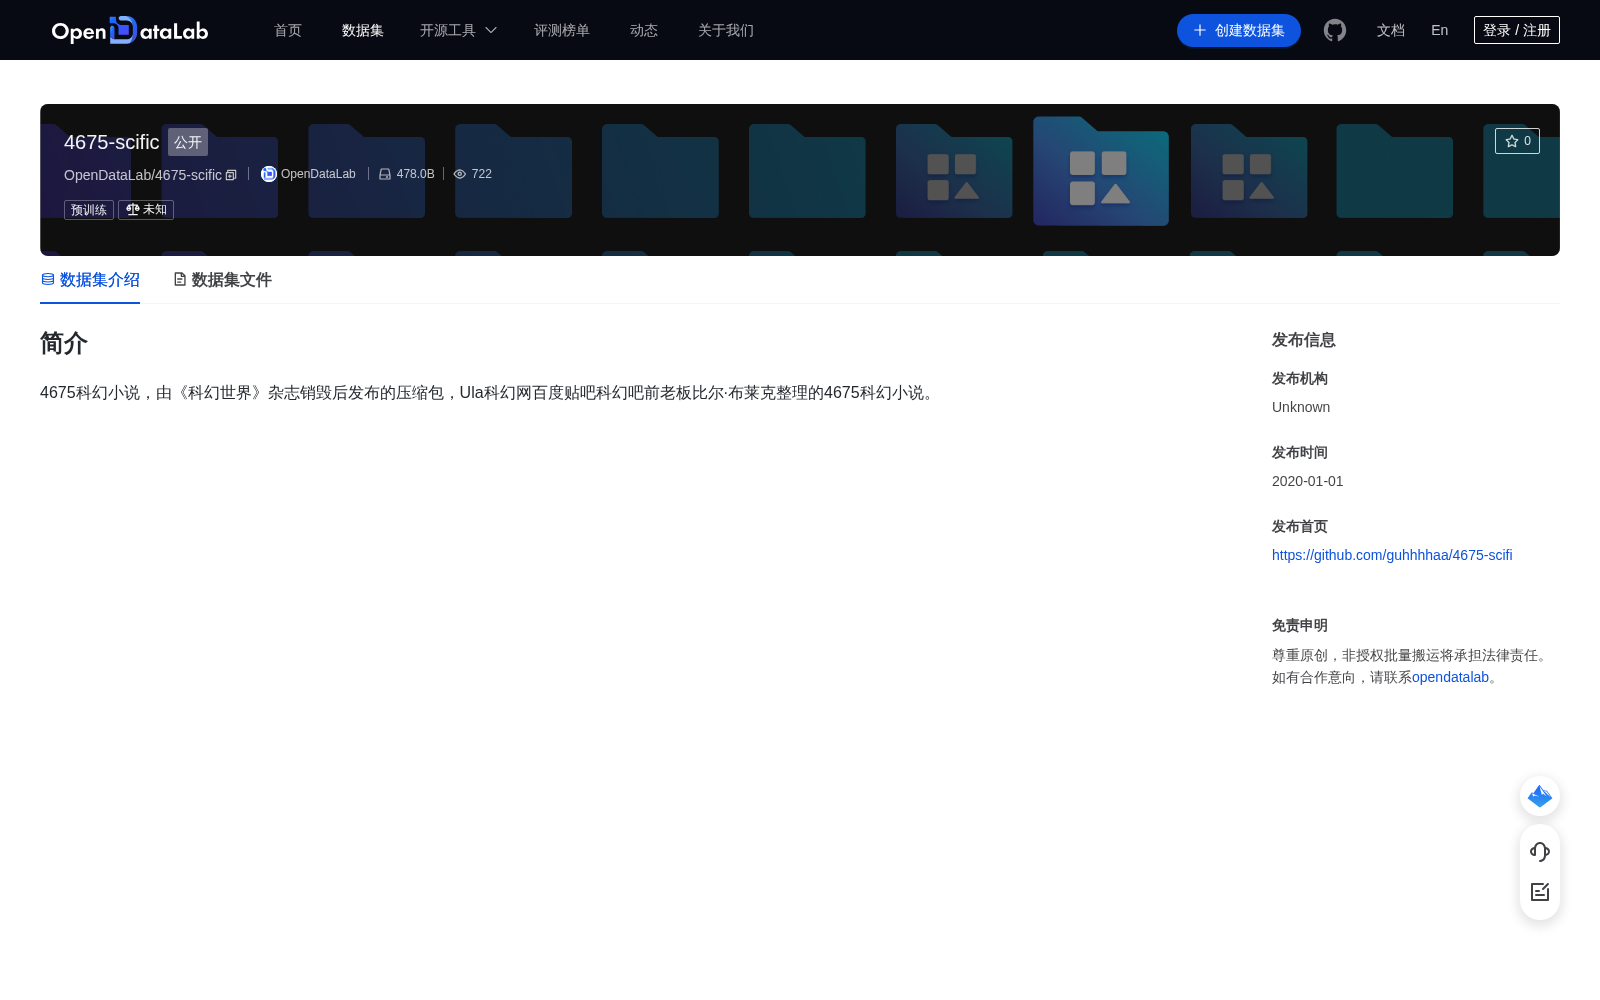Open 关于我们 navigation item

tap(726, 30)
